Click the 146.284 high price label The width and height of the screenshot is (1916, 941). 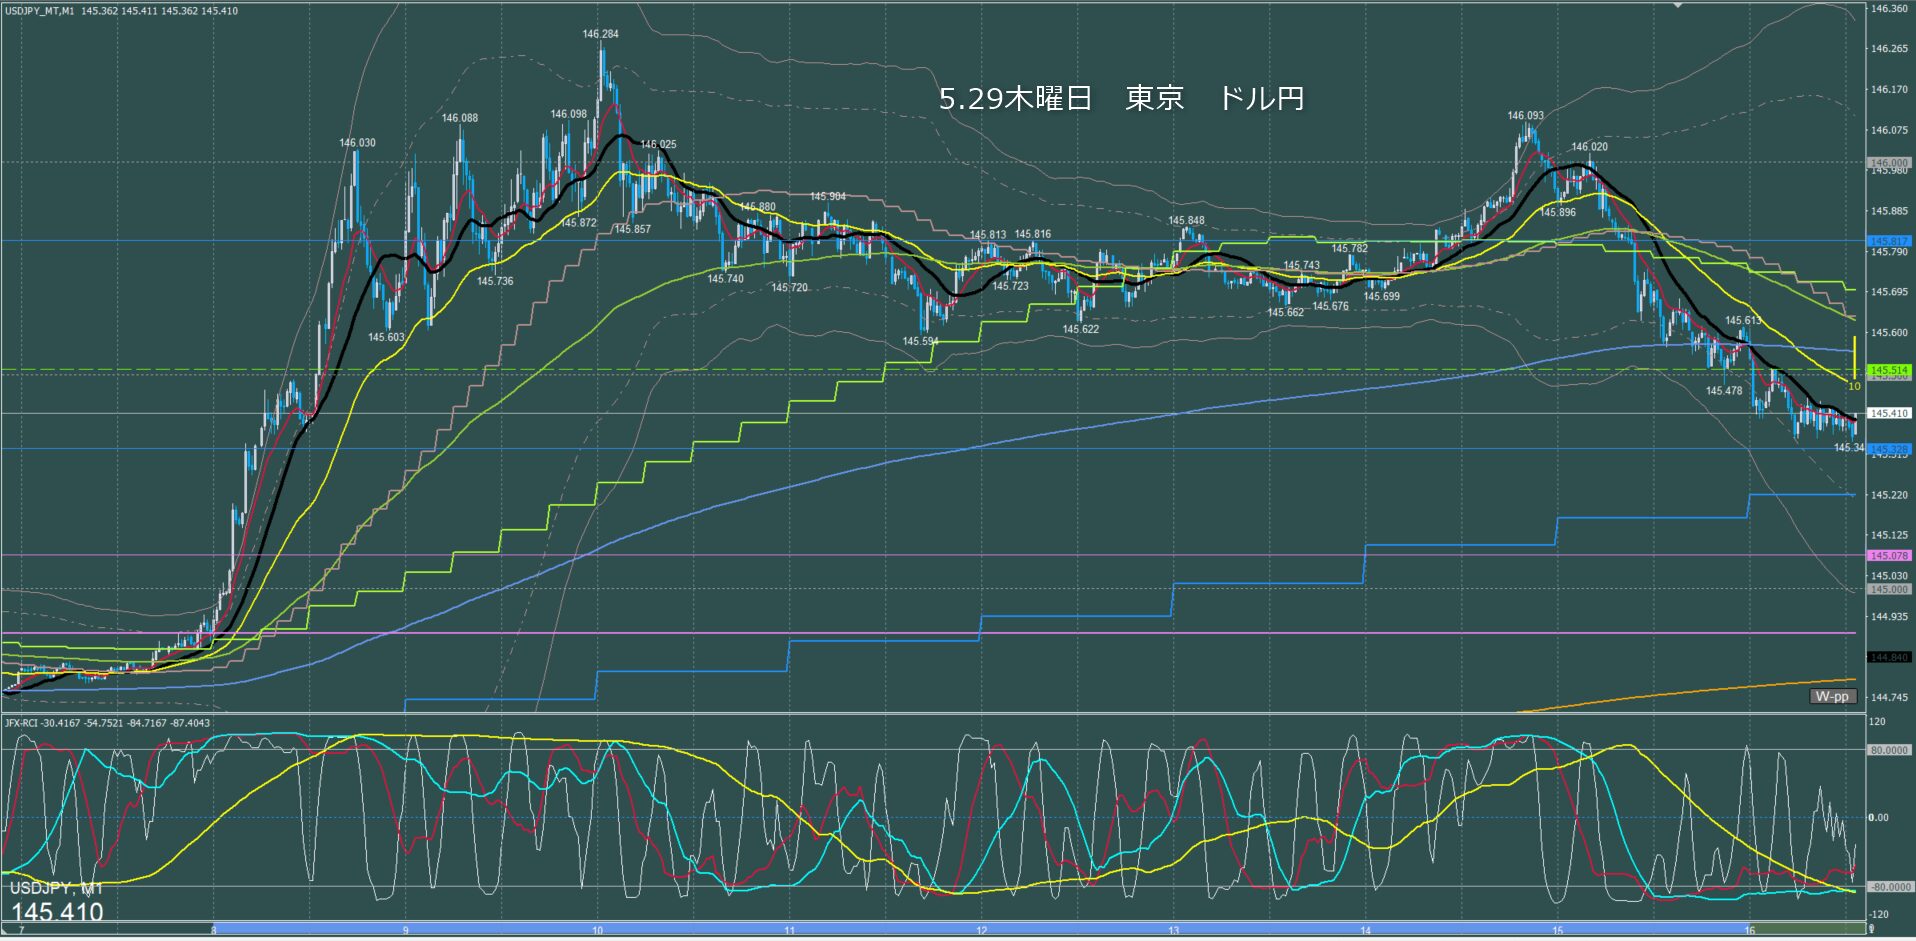coord(600,34)
